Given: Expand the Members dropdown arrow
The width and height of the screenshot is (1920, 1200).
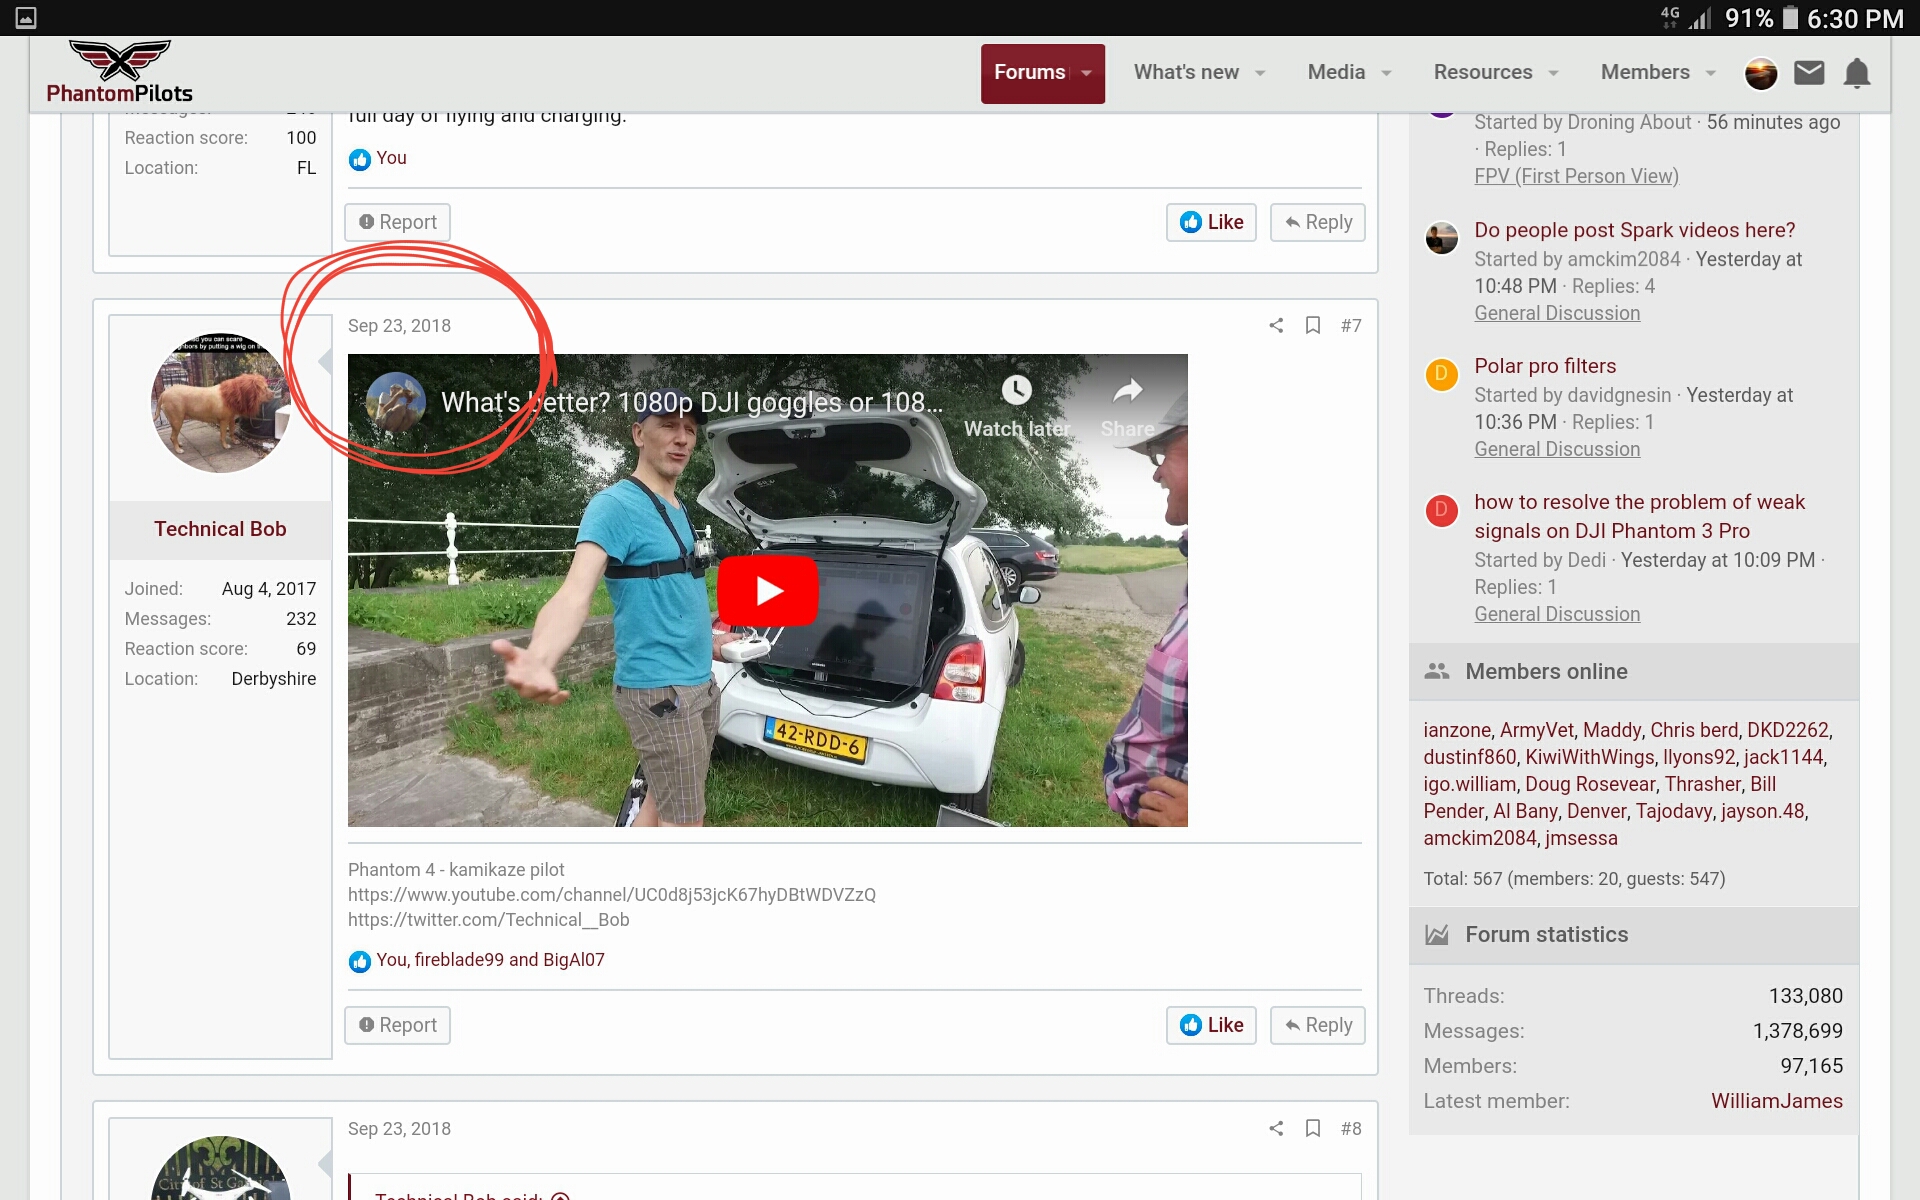Looking at the screenshot, I should (x=1711, y=73).
